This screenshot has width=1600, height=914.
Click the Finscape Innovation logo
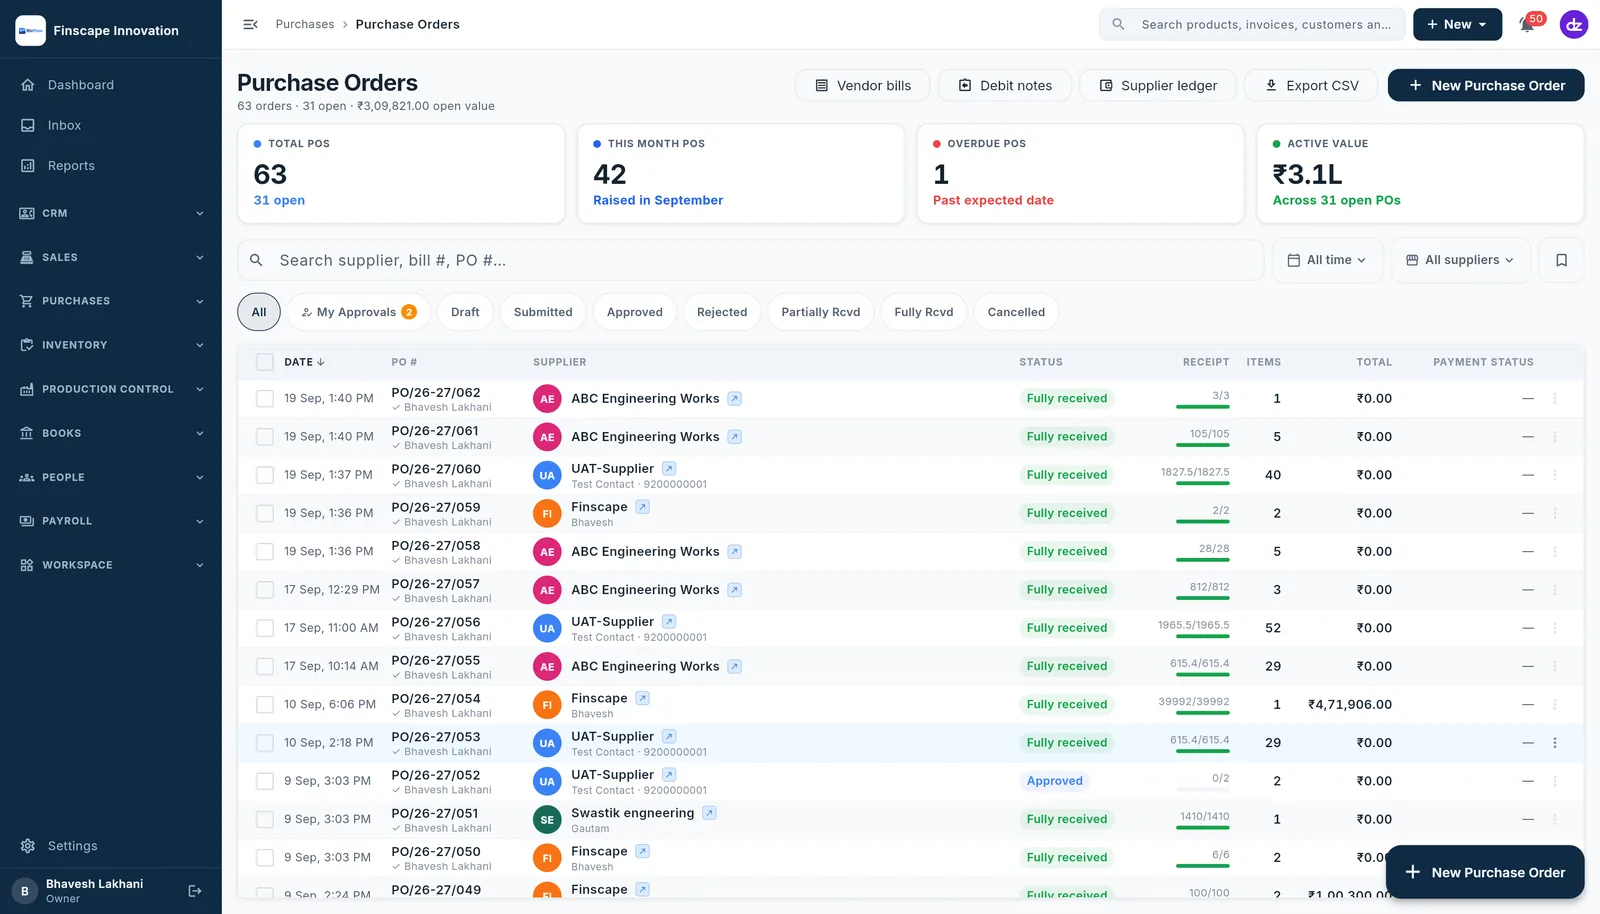pyautogui.click(x=30, y=30)
